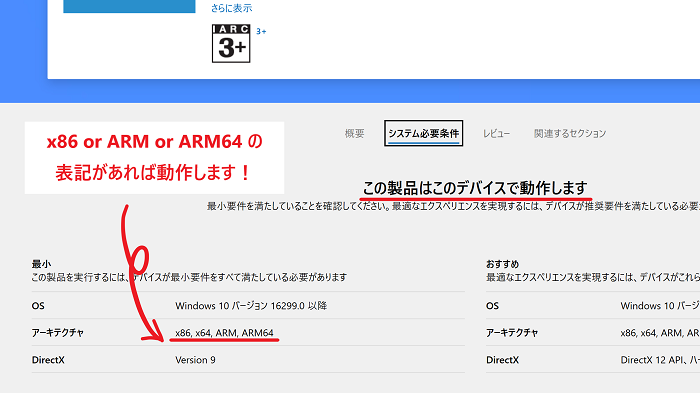Click DirectX label in おすすめ table
700x393 pixels.
[x=502, y=360]
